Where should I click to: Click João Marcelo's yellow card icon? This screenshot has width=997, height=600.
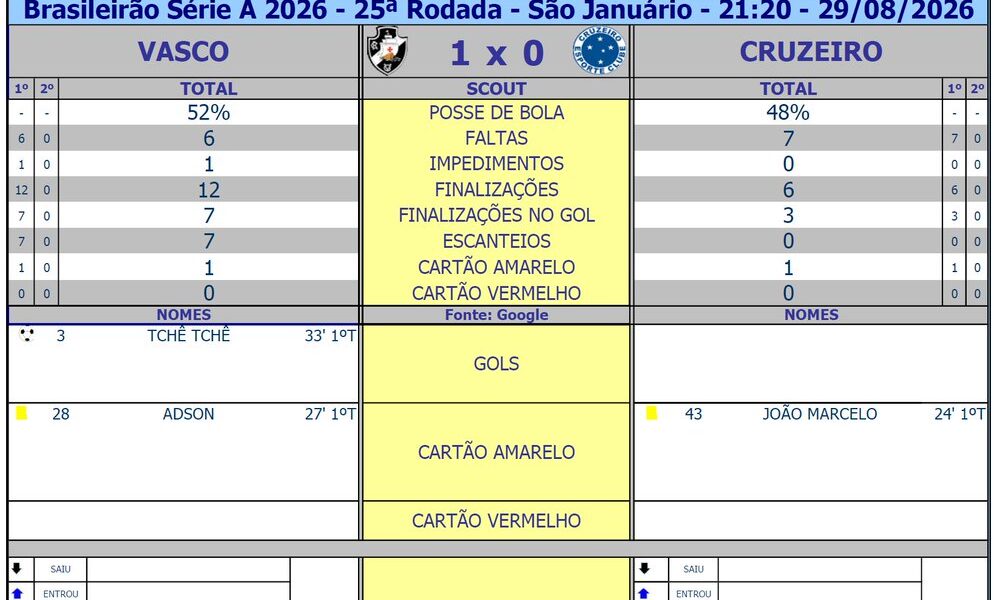coord(651,413)
